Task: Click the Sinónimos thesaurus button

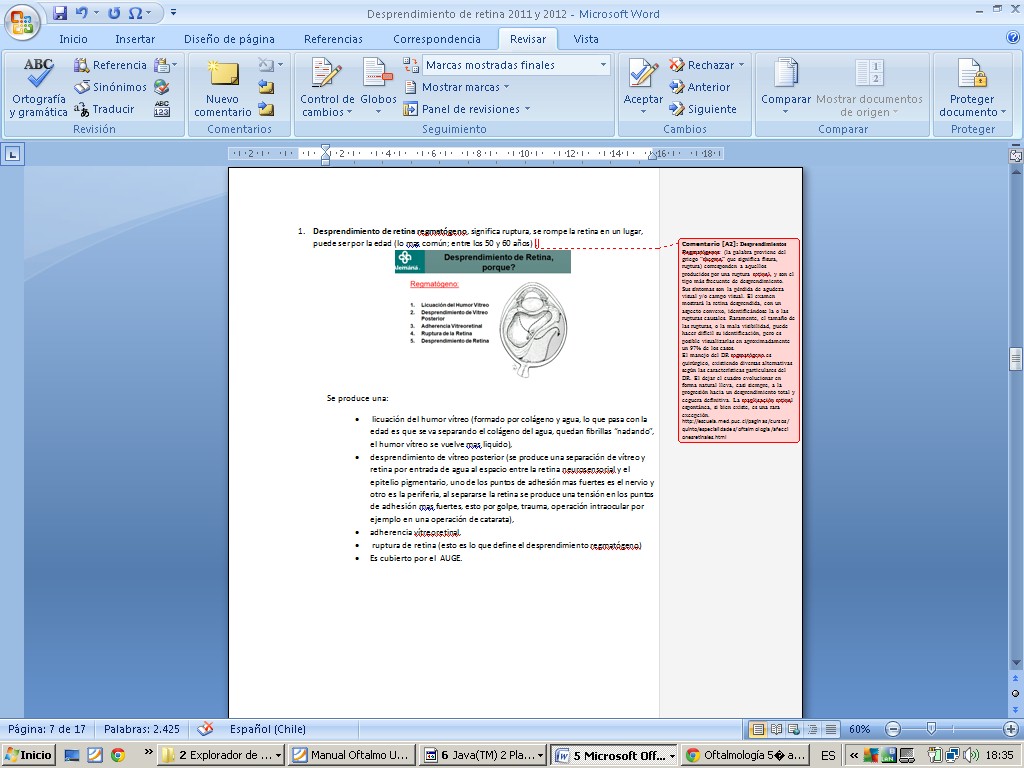Action: tap(110, 87)
